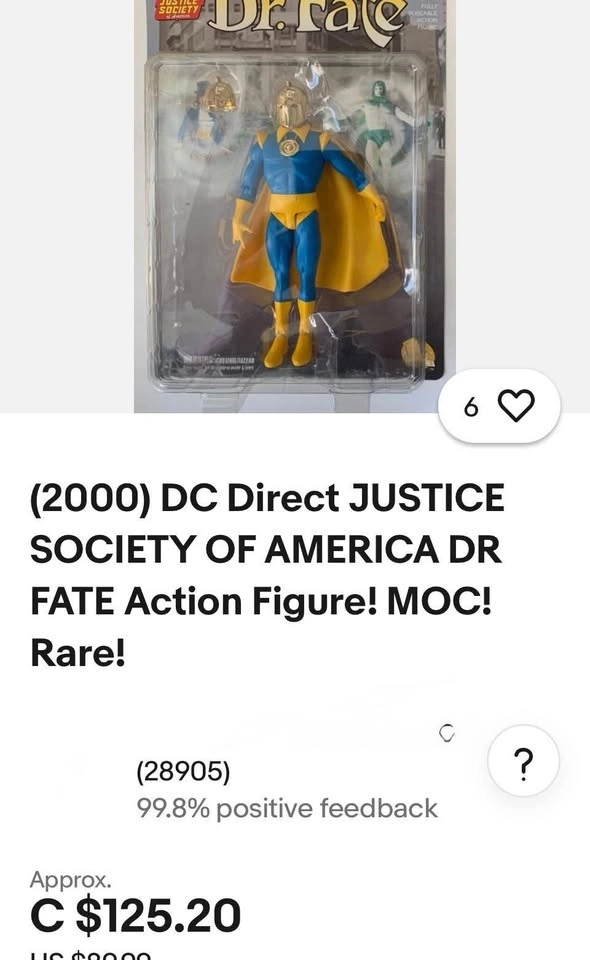View the 99.8% positive feedback details
Viewport: 590px width, 960px height.
[x=287, y=808]
